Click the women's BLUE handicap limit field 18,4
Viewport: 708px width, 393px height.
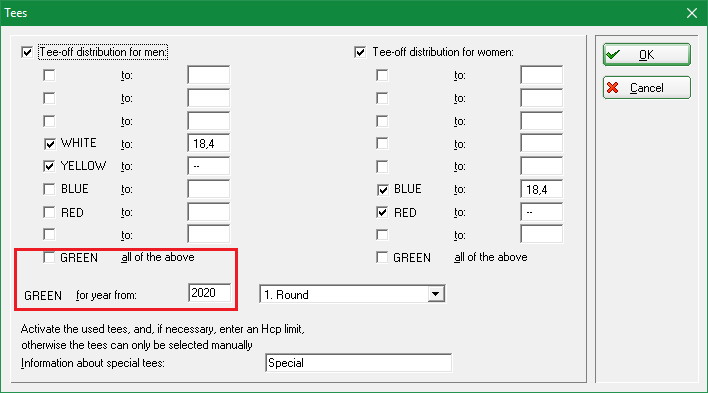[x=541, y=189]
